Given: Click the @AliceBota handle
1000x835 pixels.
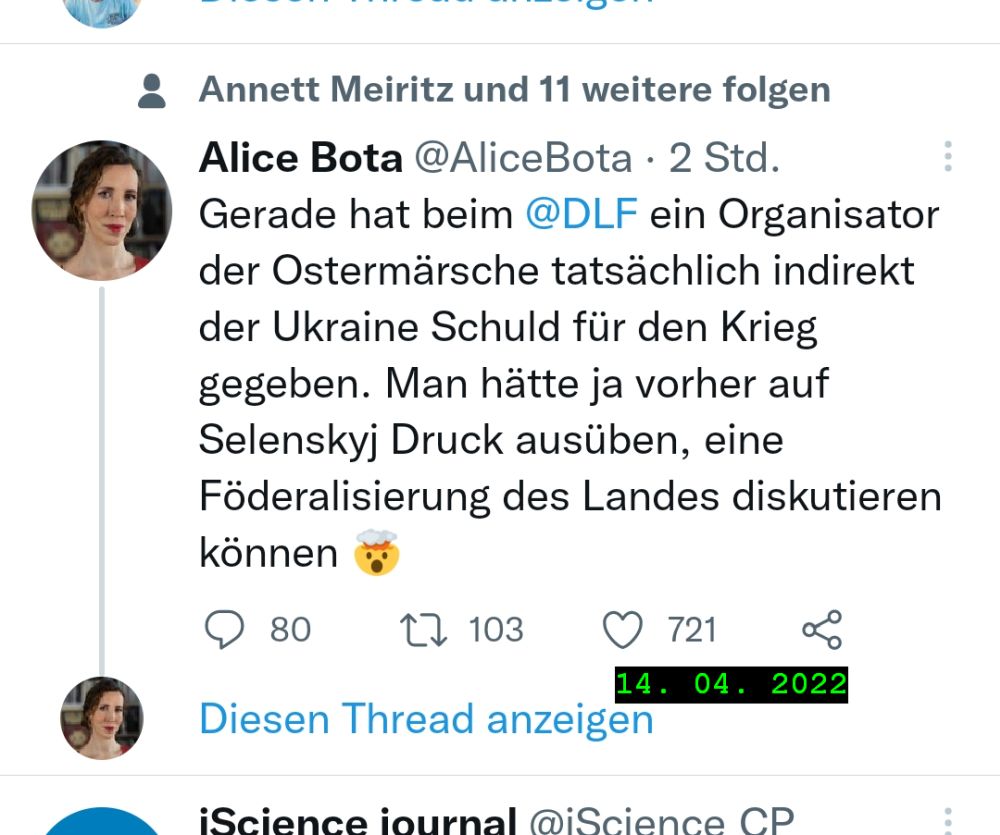Looking at the screenshot, I should tap(523, 158).
